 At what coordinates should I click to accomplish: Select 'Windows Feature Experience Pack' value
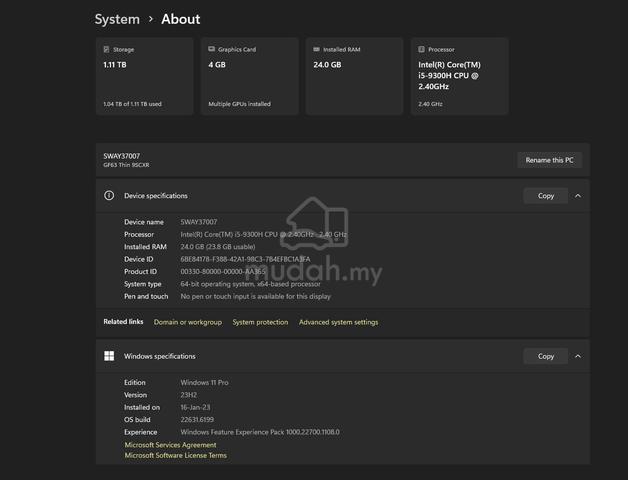click(x=260, y=432)
